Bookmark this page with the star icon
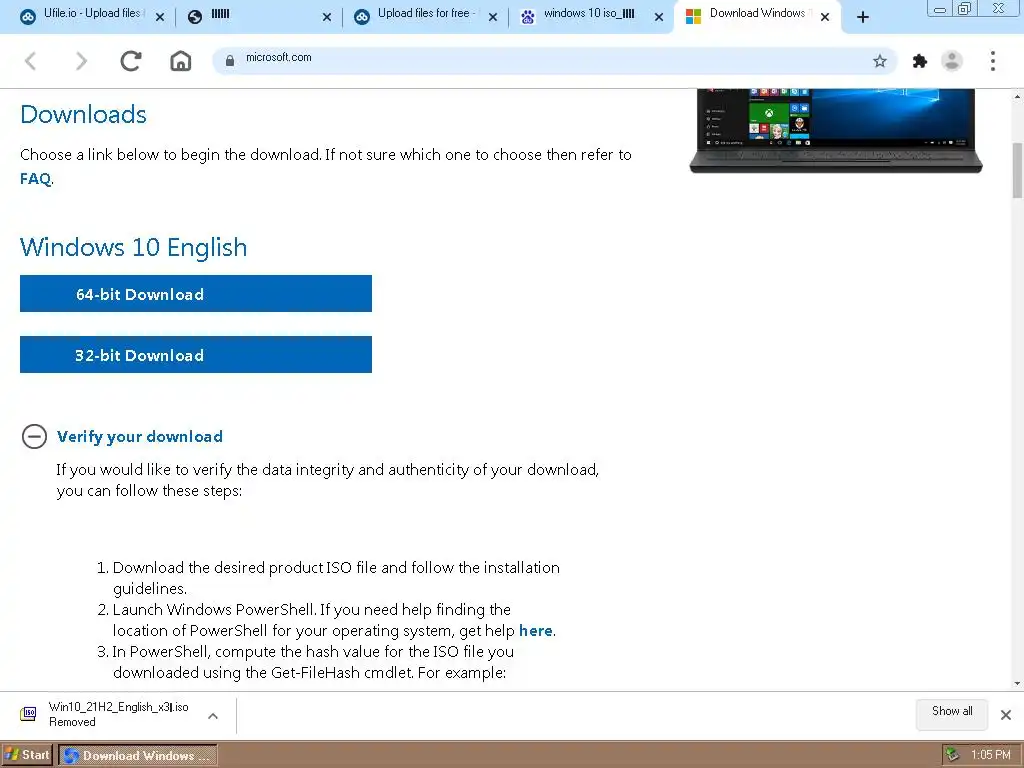1024x768 pixels. pyautogui.click(x=880, y=61)
